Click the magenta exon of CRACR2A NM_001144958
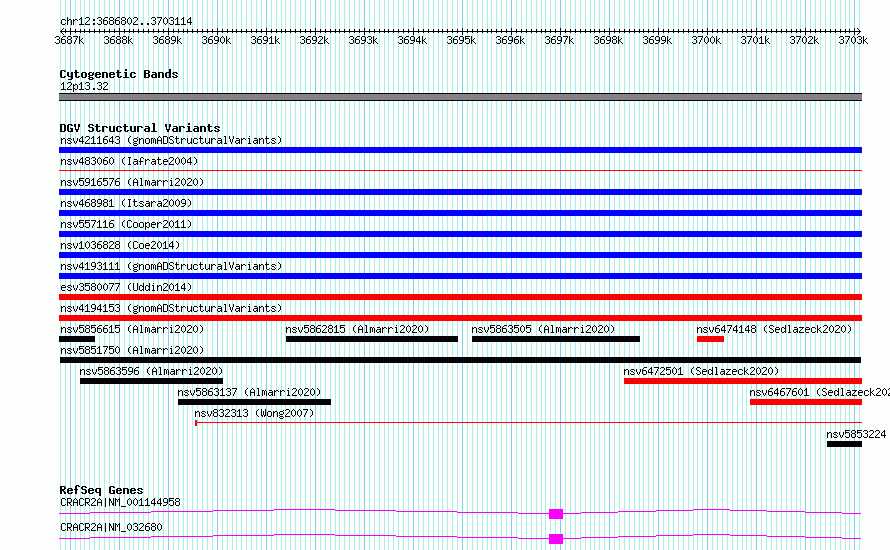Viewport: 890px width, 550px height. (556, 514)
